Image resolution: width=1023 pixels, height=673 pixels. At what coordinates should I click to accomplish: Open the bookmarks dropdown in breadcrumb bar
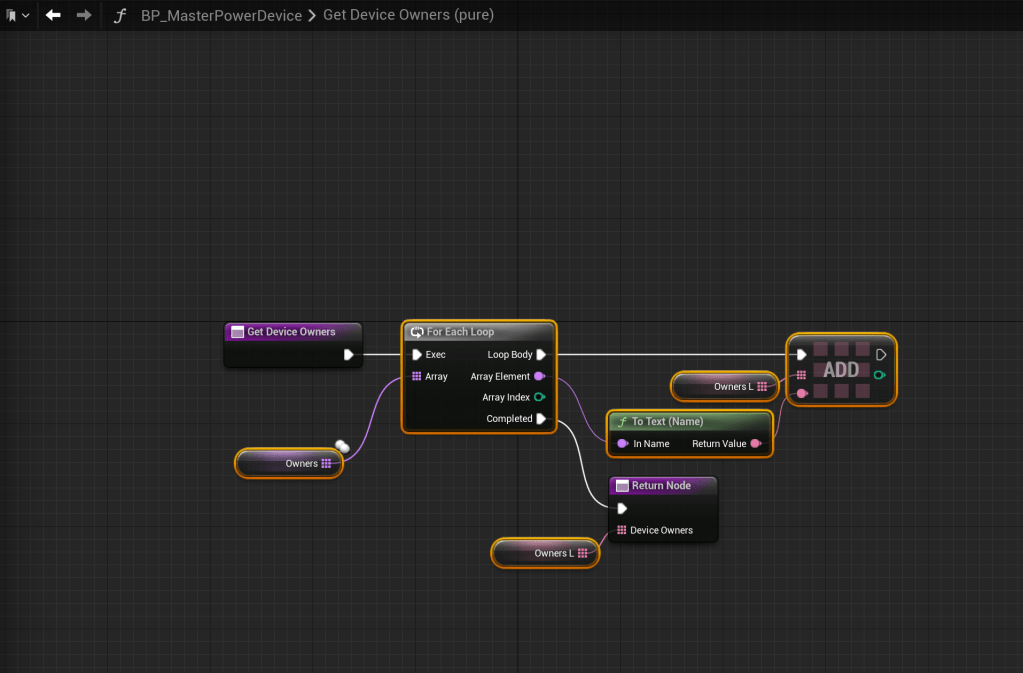tap(17, 16)
